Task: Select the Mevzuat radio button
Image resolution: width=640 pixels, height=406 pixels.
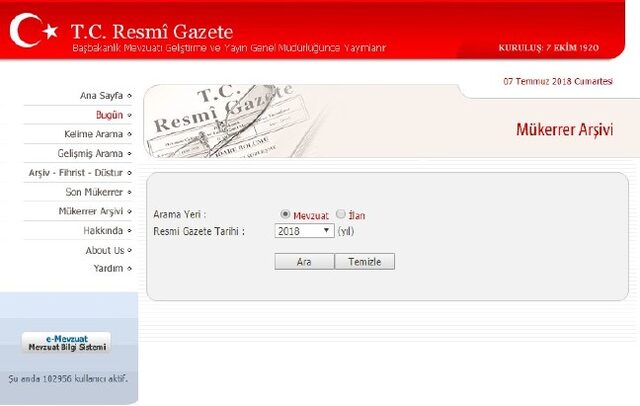Action: 285,214
